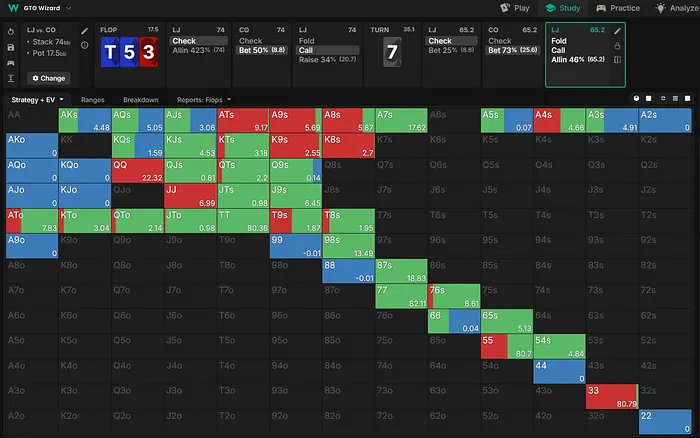Click the game controller icon in sidebar
Image resolution: width=700 pixels, height=438 pixels.
pos(10,62)
